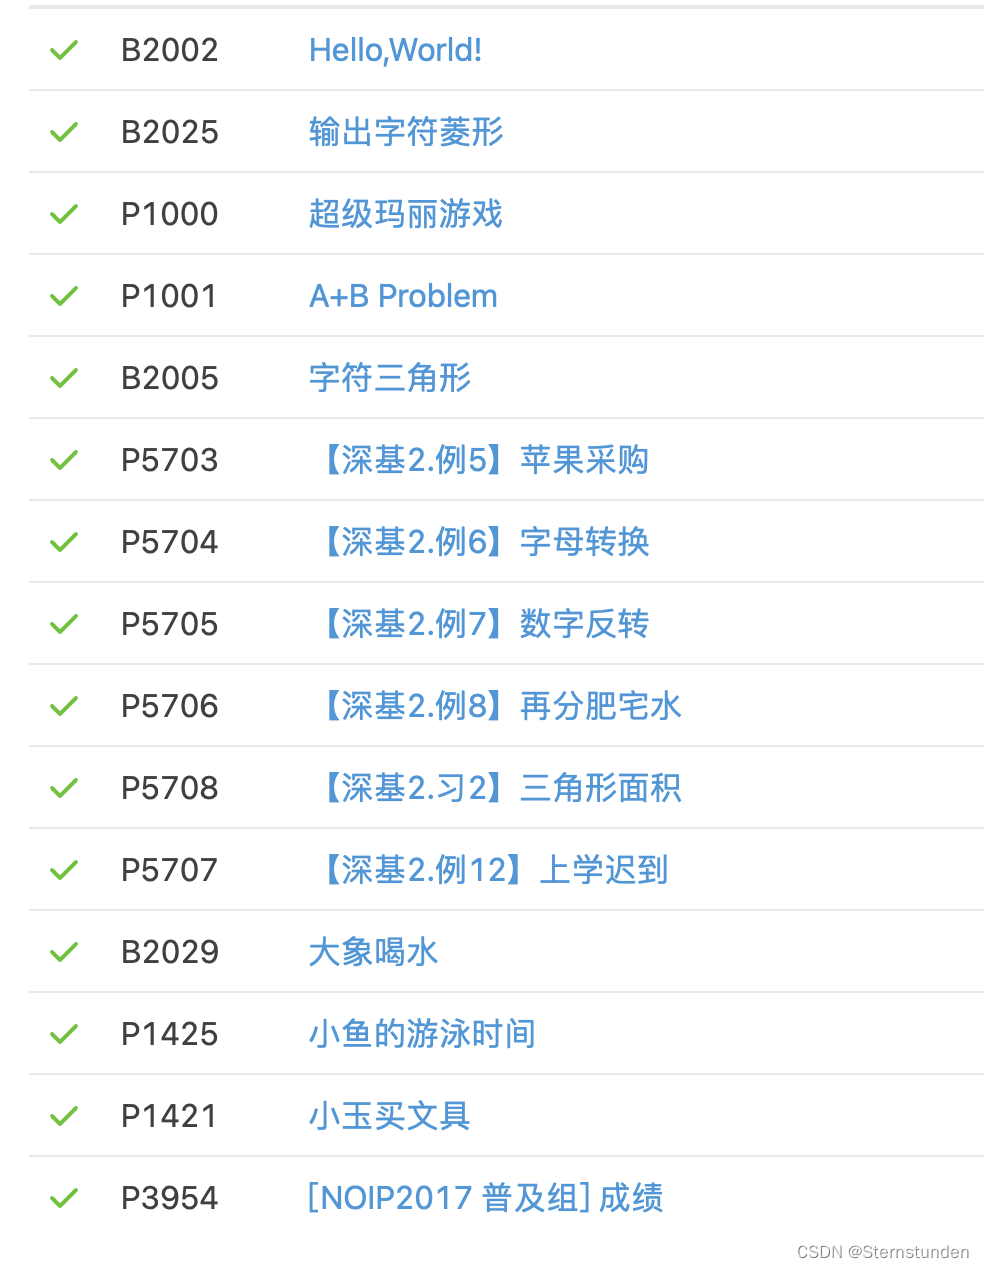Image resolution: width=984 pixels, height=1268 pixels.
Task: Open 小鱼的游泳时间 problem link
Action: click(x=422, y=1034)
